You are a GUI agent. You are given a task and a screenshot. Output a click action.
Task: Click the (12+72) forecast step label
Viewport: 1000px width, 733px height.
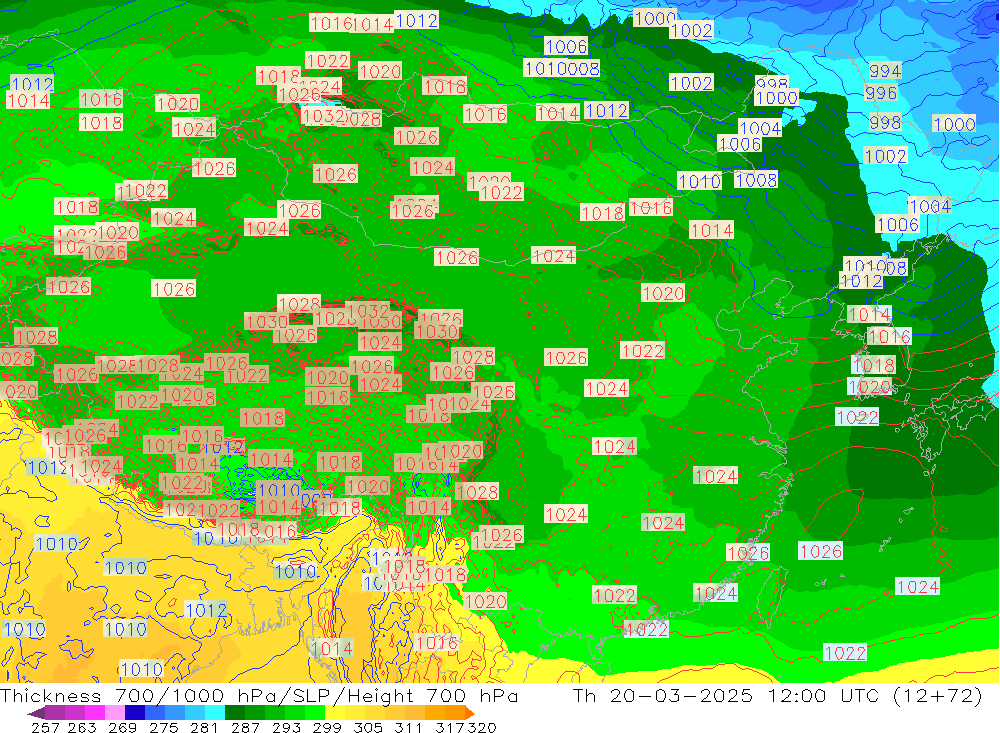936,695
